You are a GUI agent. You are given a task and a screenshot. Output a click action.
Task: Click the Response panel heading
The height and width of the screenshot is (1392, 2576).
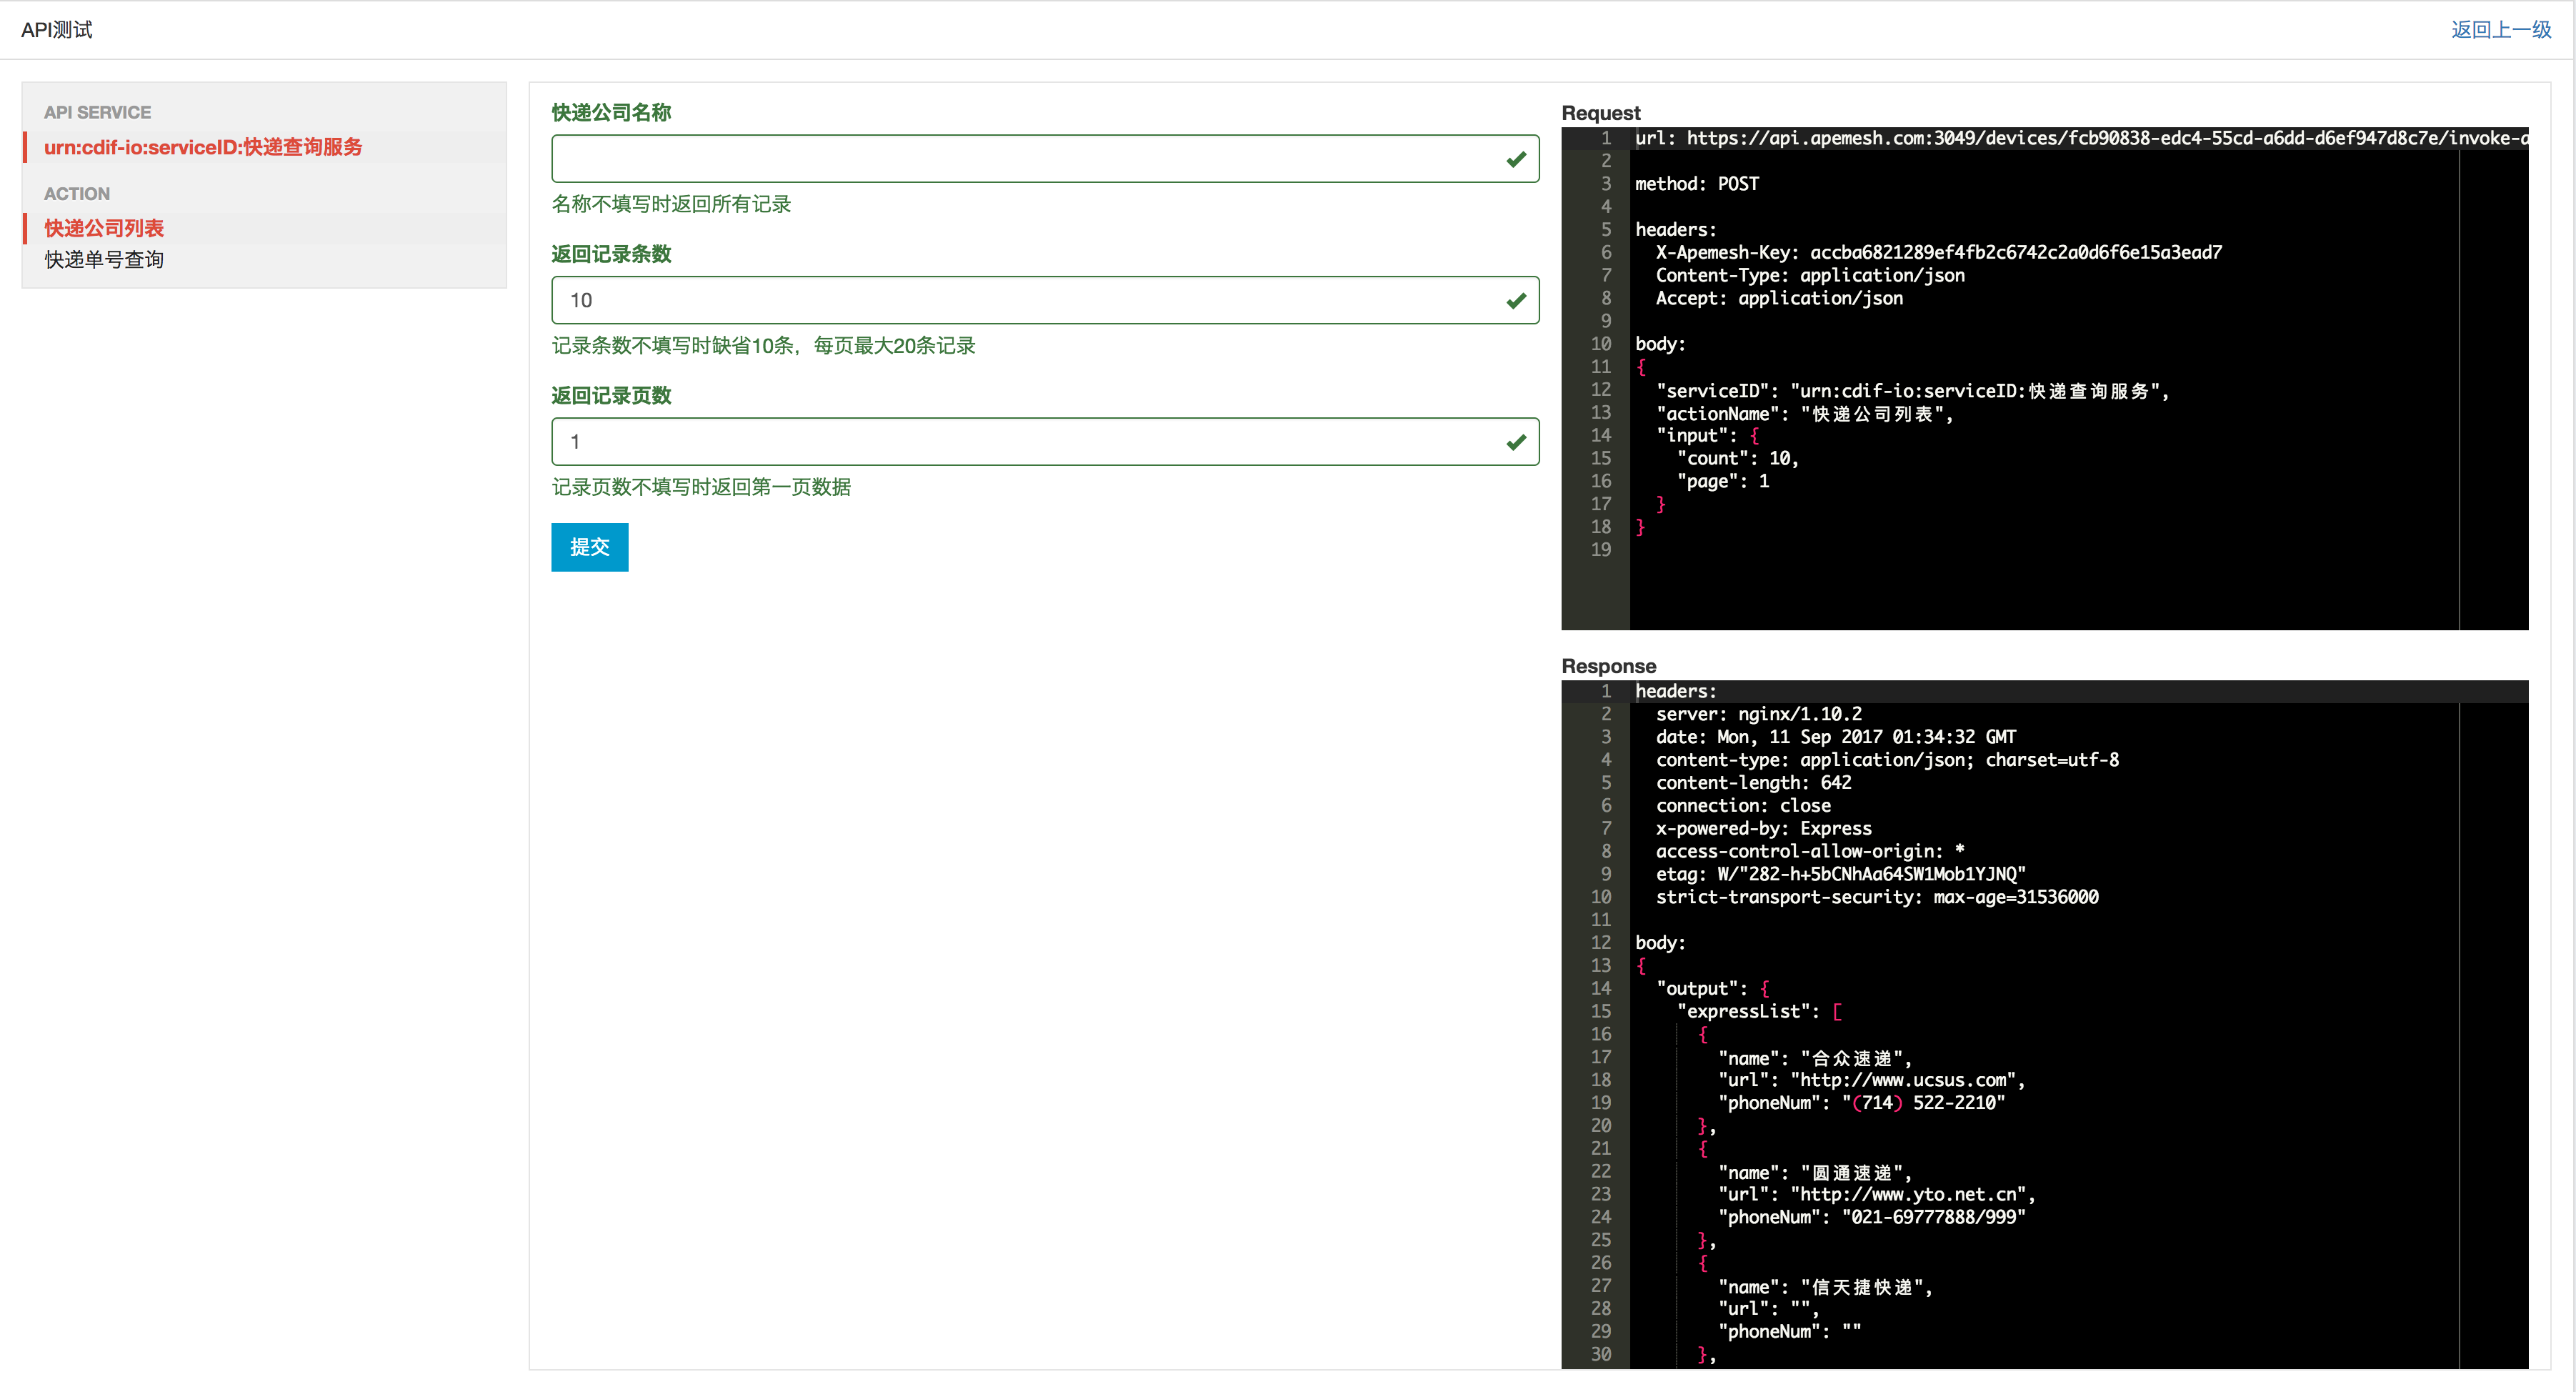tap(1608, 666)
